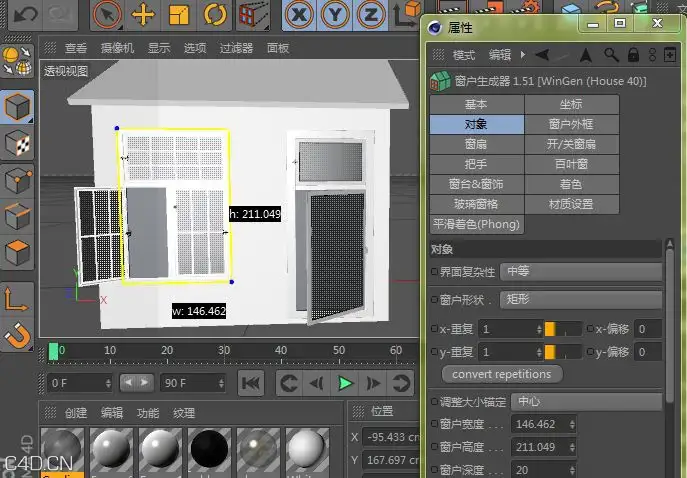This screenshot has height=478, width=687.
Task: Open the 选项 viewport menu
Action: pos(195,48)
